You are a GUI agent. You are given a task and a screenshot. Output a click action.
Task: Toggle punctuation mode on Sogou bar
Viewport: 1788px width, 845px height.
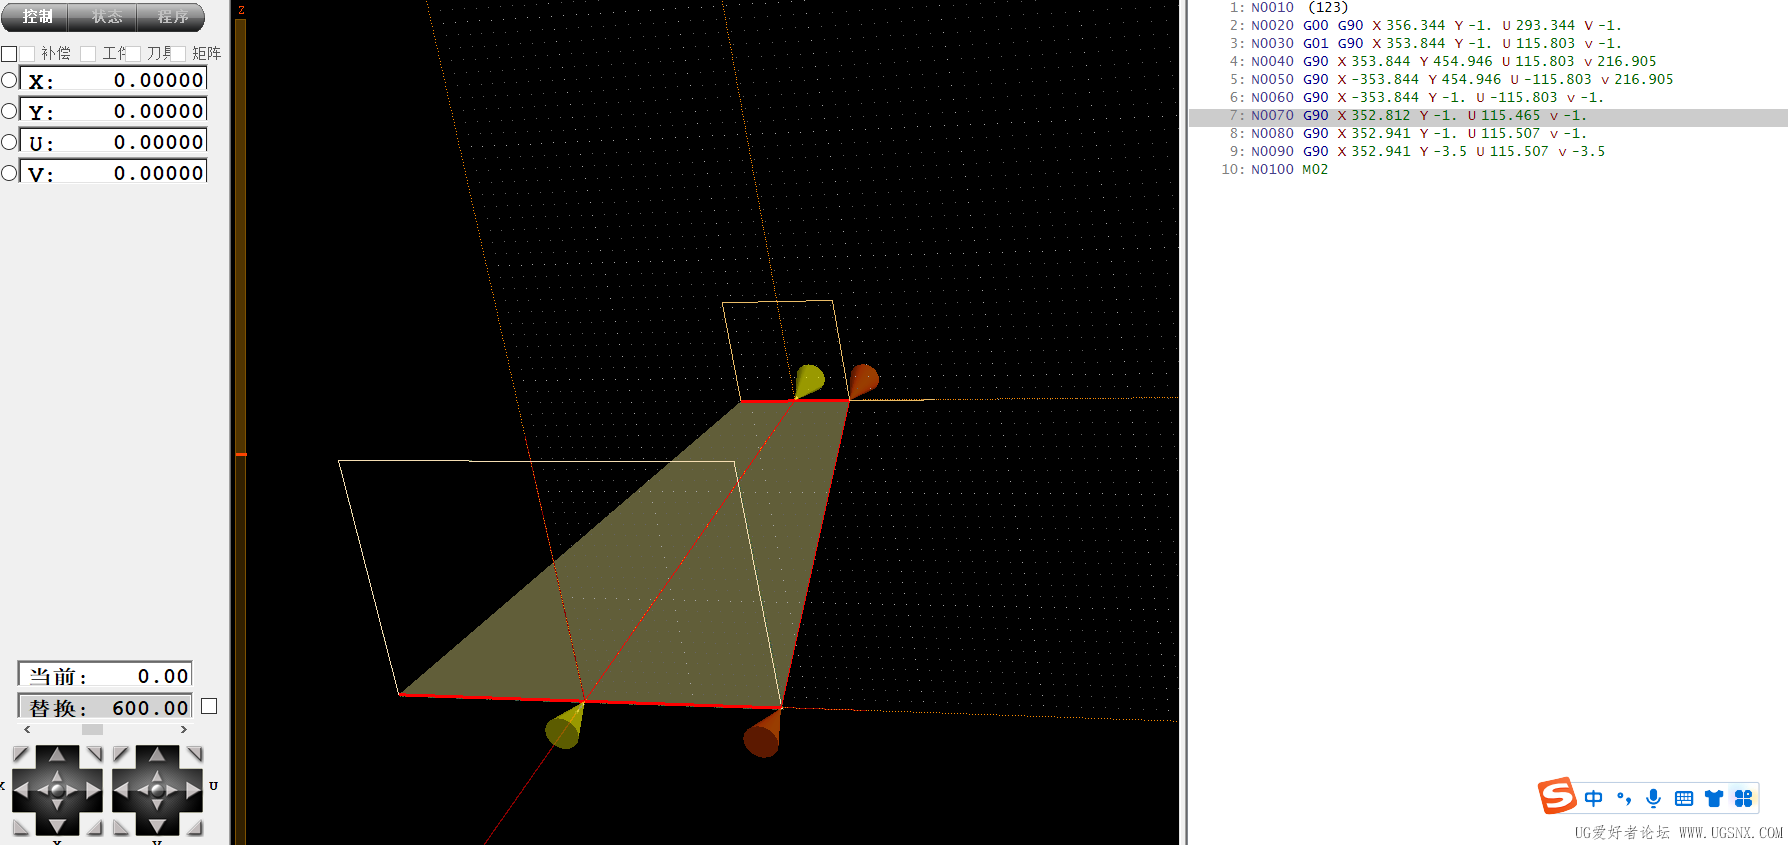[1624, 798]
